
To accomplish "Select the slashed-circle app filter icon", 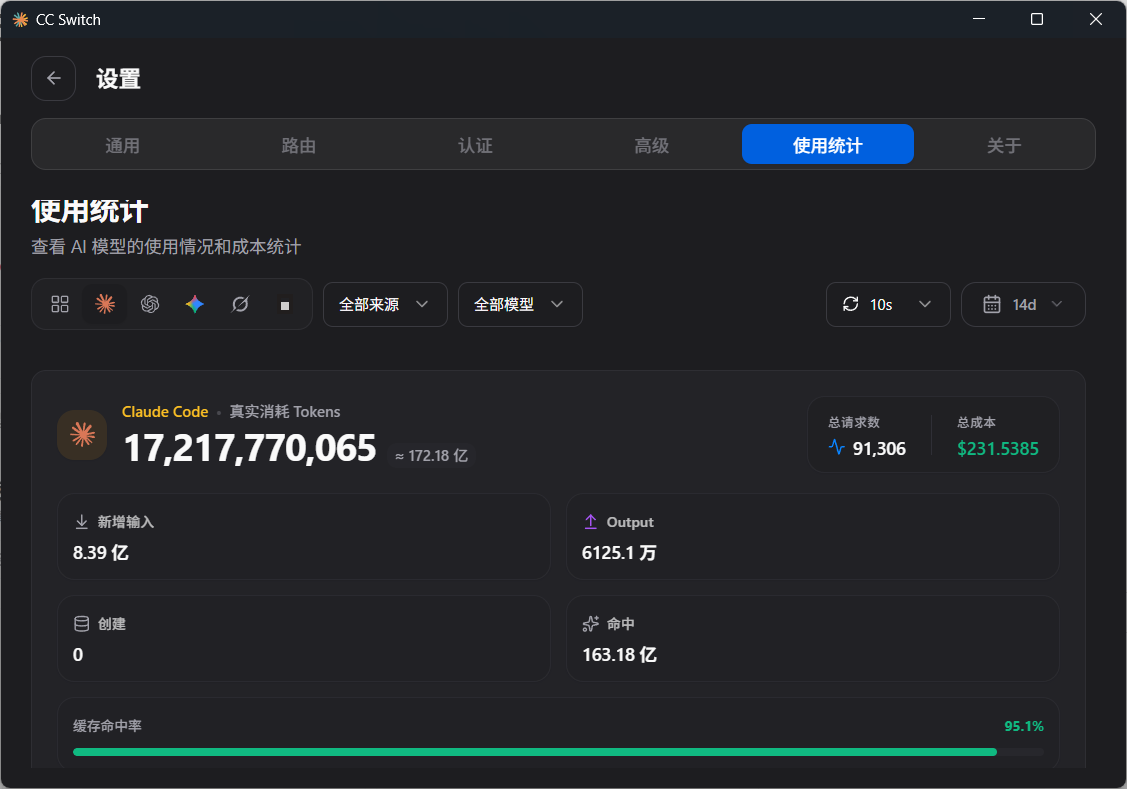I will click(240, 304).
